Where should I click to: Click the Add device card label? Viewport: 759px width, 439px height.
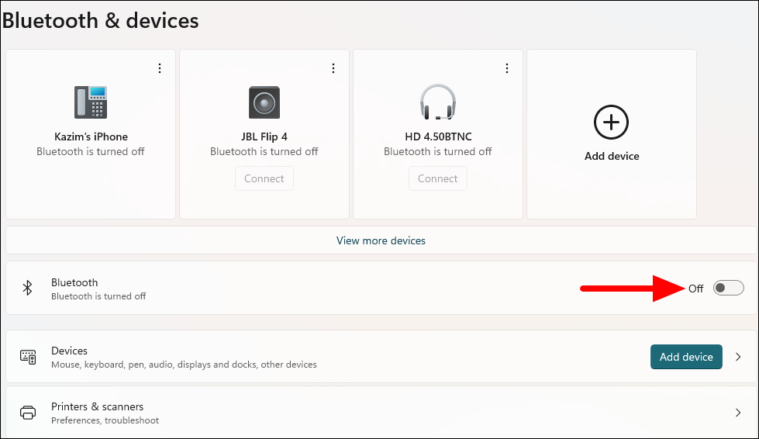point(611,156)
